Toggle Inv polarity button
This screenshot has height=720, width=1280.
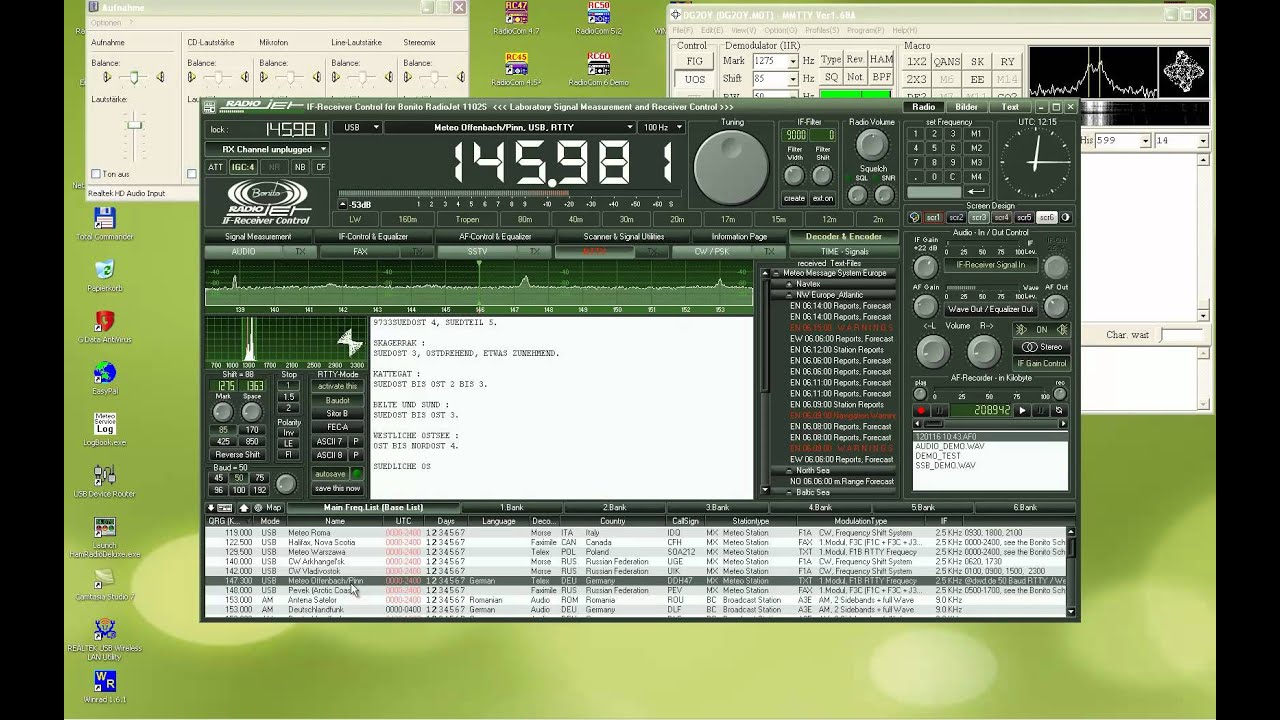(288, 432)
